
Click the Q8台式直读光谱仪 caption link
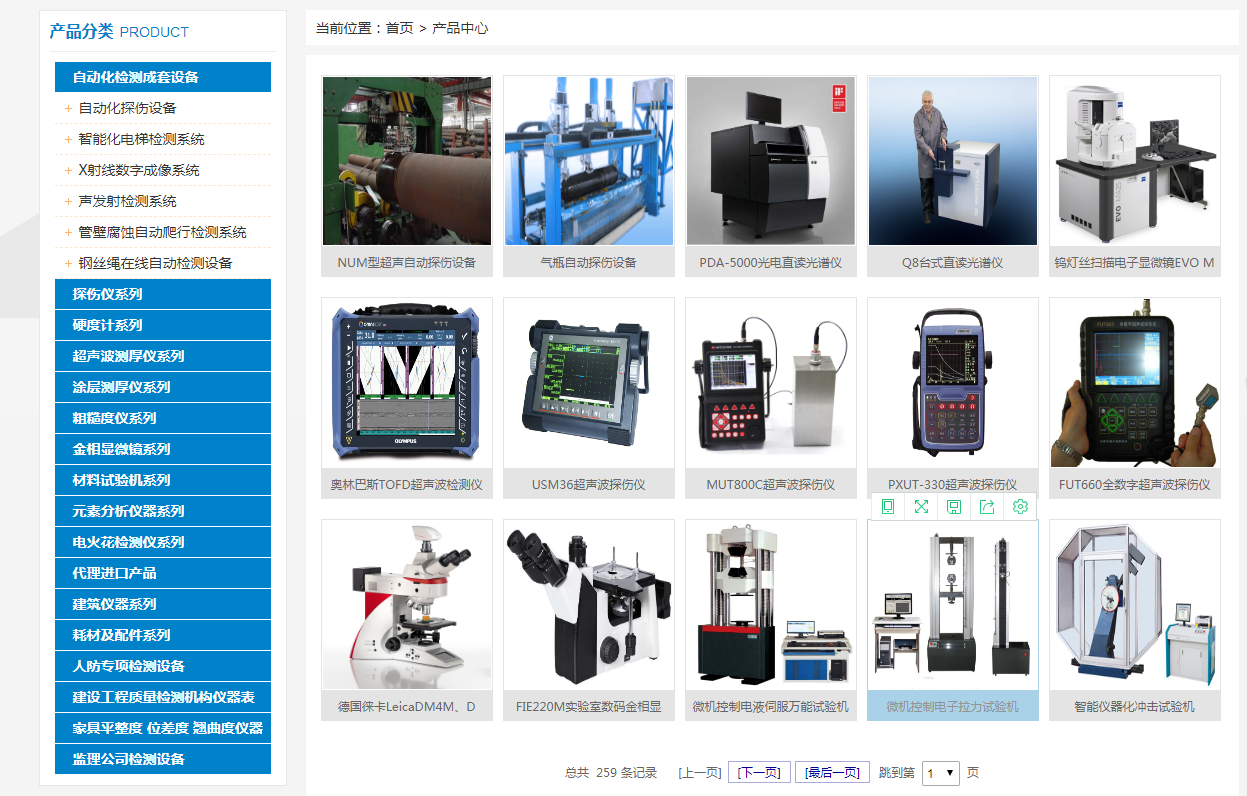953,263
